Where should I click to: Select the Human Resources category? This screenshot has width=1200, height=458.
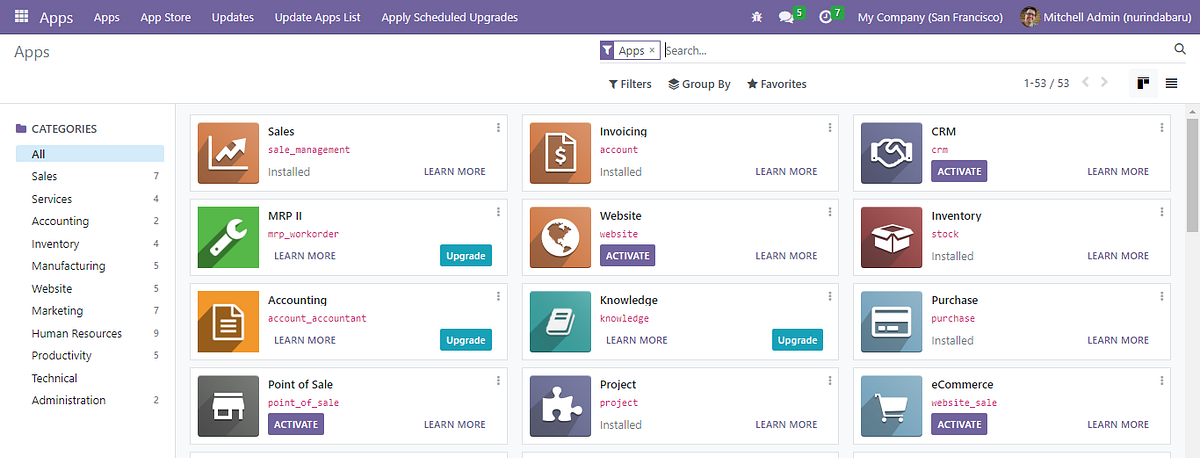click(x=90, y=333)
